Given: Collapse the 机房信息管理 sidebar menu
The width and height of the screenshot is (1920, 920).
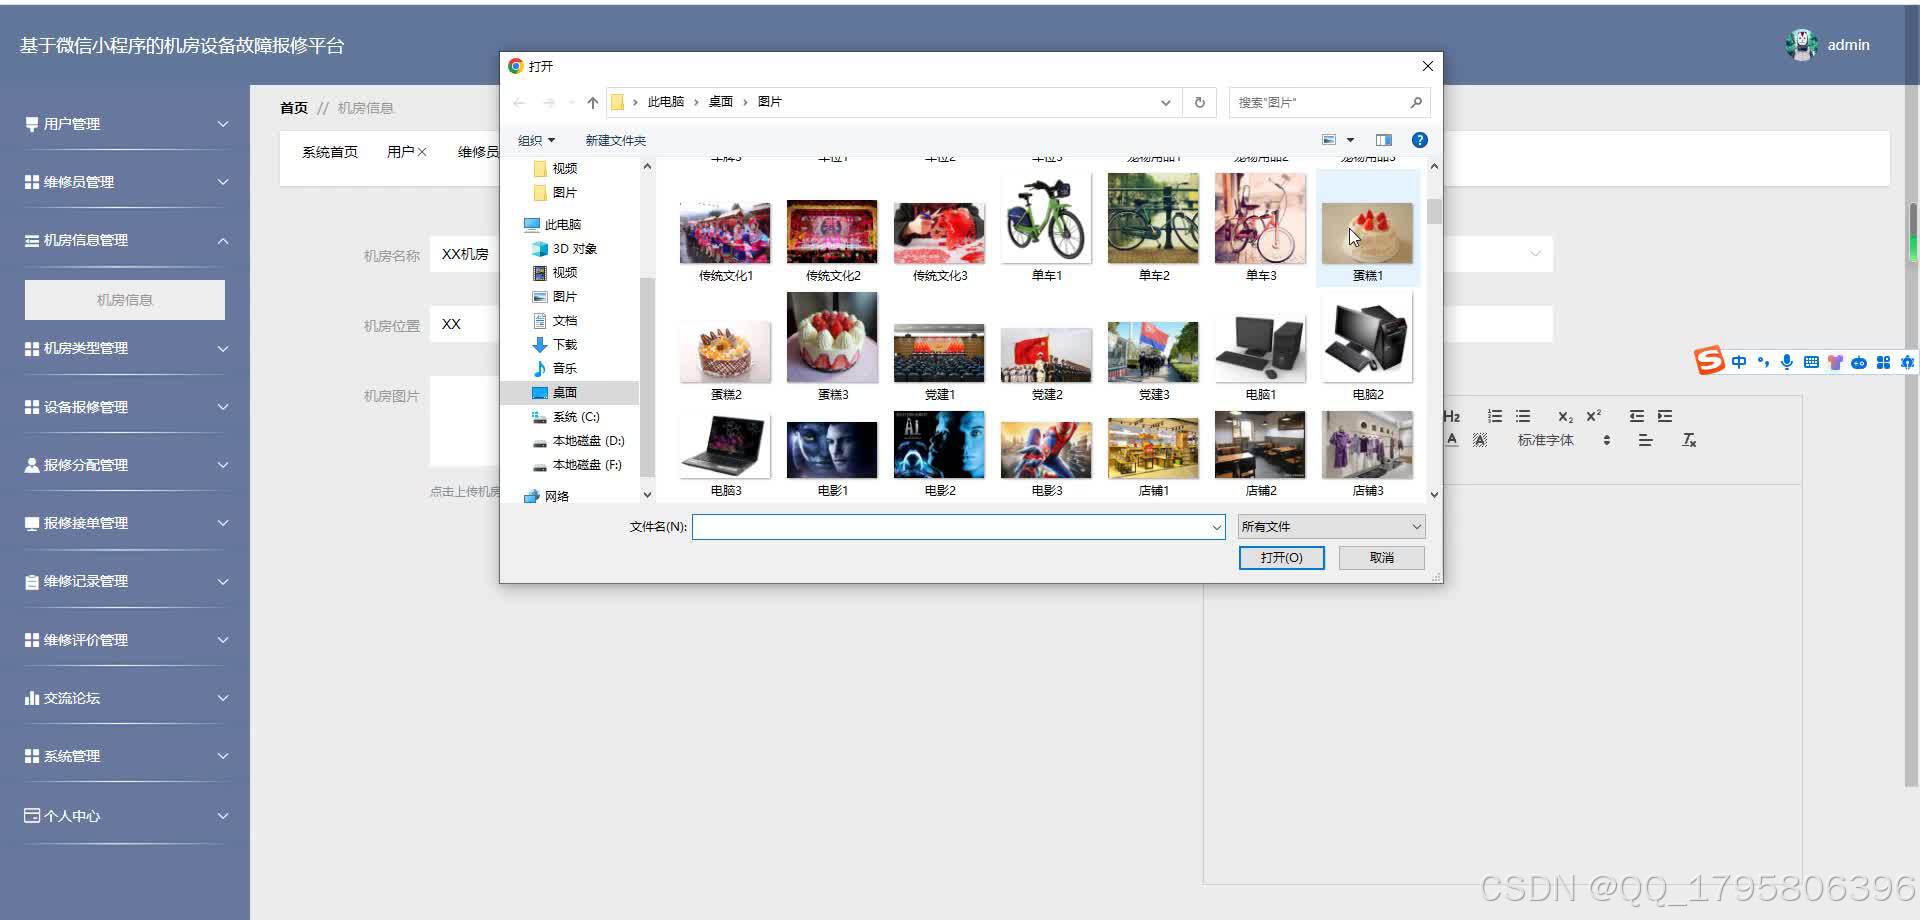Looking at the screenshot, I should (126, 240).
